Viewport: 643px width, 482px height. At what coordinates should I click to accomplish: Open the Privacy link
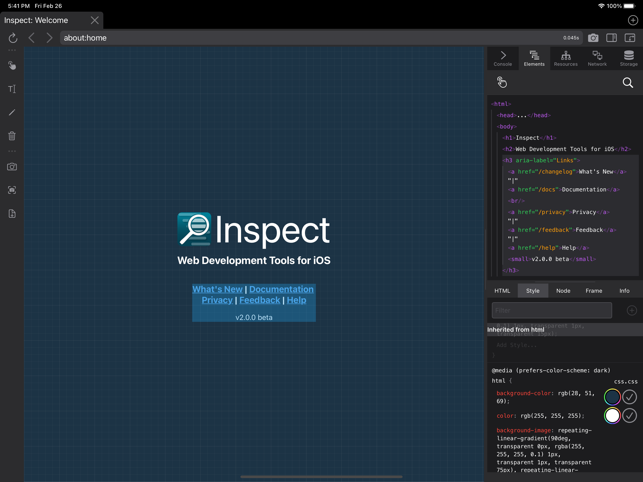coord(217,300)
